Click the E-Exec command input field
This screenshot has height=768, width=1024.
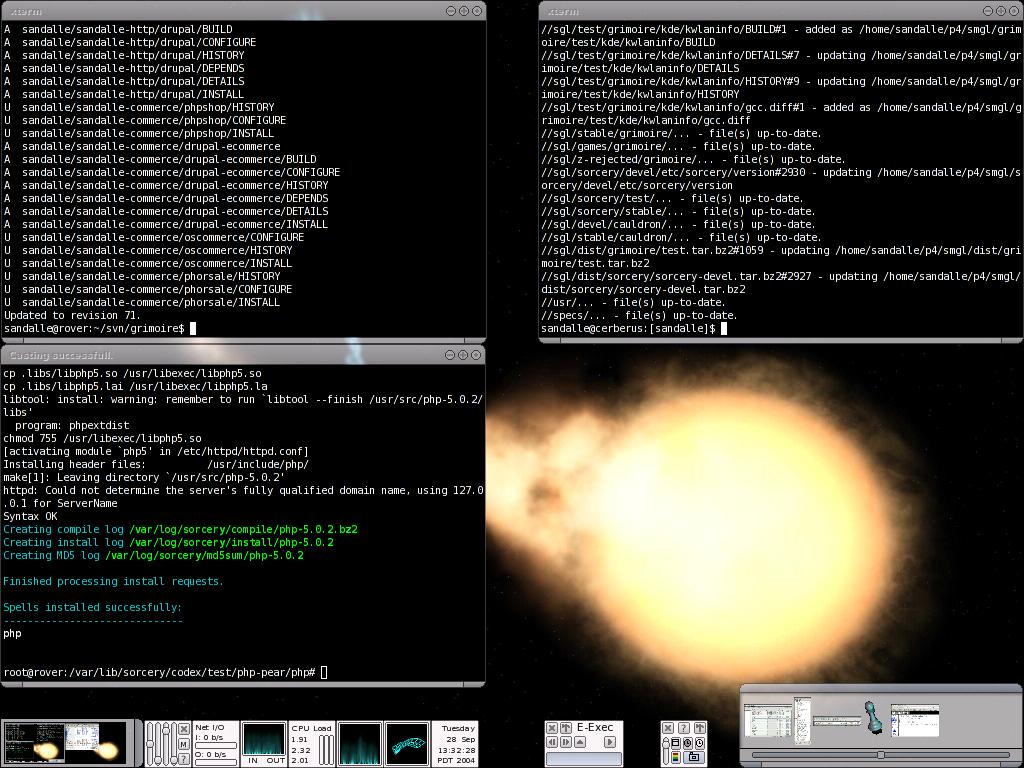(584, 759)
